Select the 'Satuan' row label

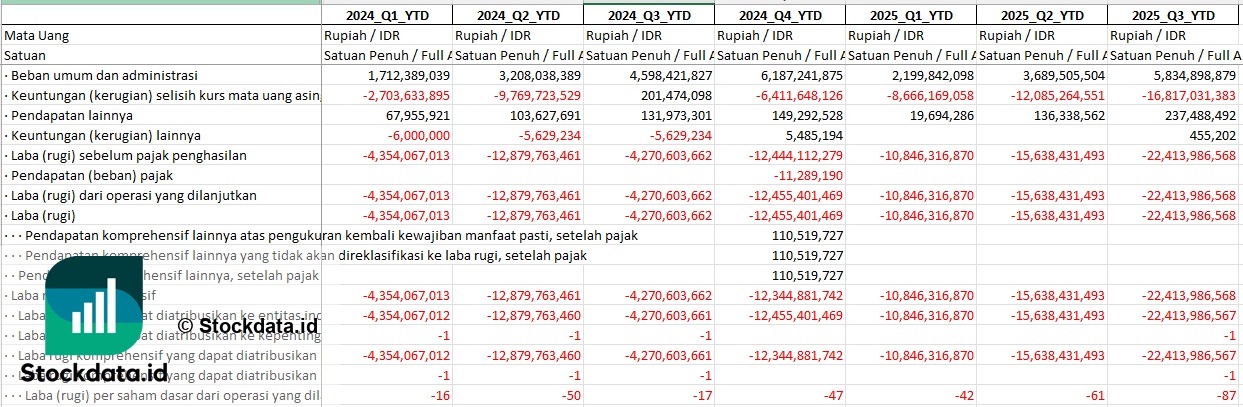tap(26, 56)
